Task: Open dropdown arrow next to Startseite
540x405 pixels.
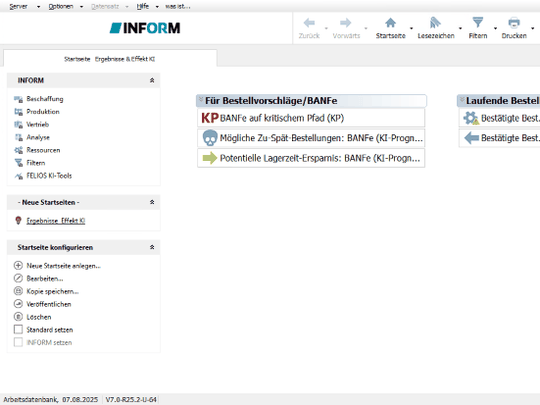Action: 411,28
